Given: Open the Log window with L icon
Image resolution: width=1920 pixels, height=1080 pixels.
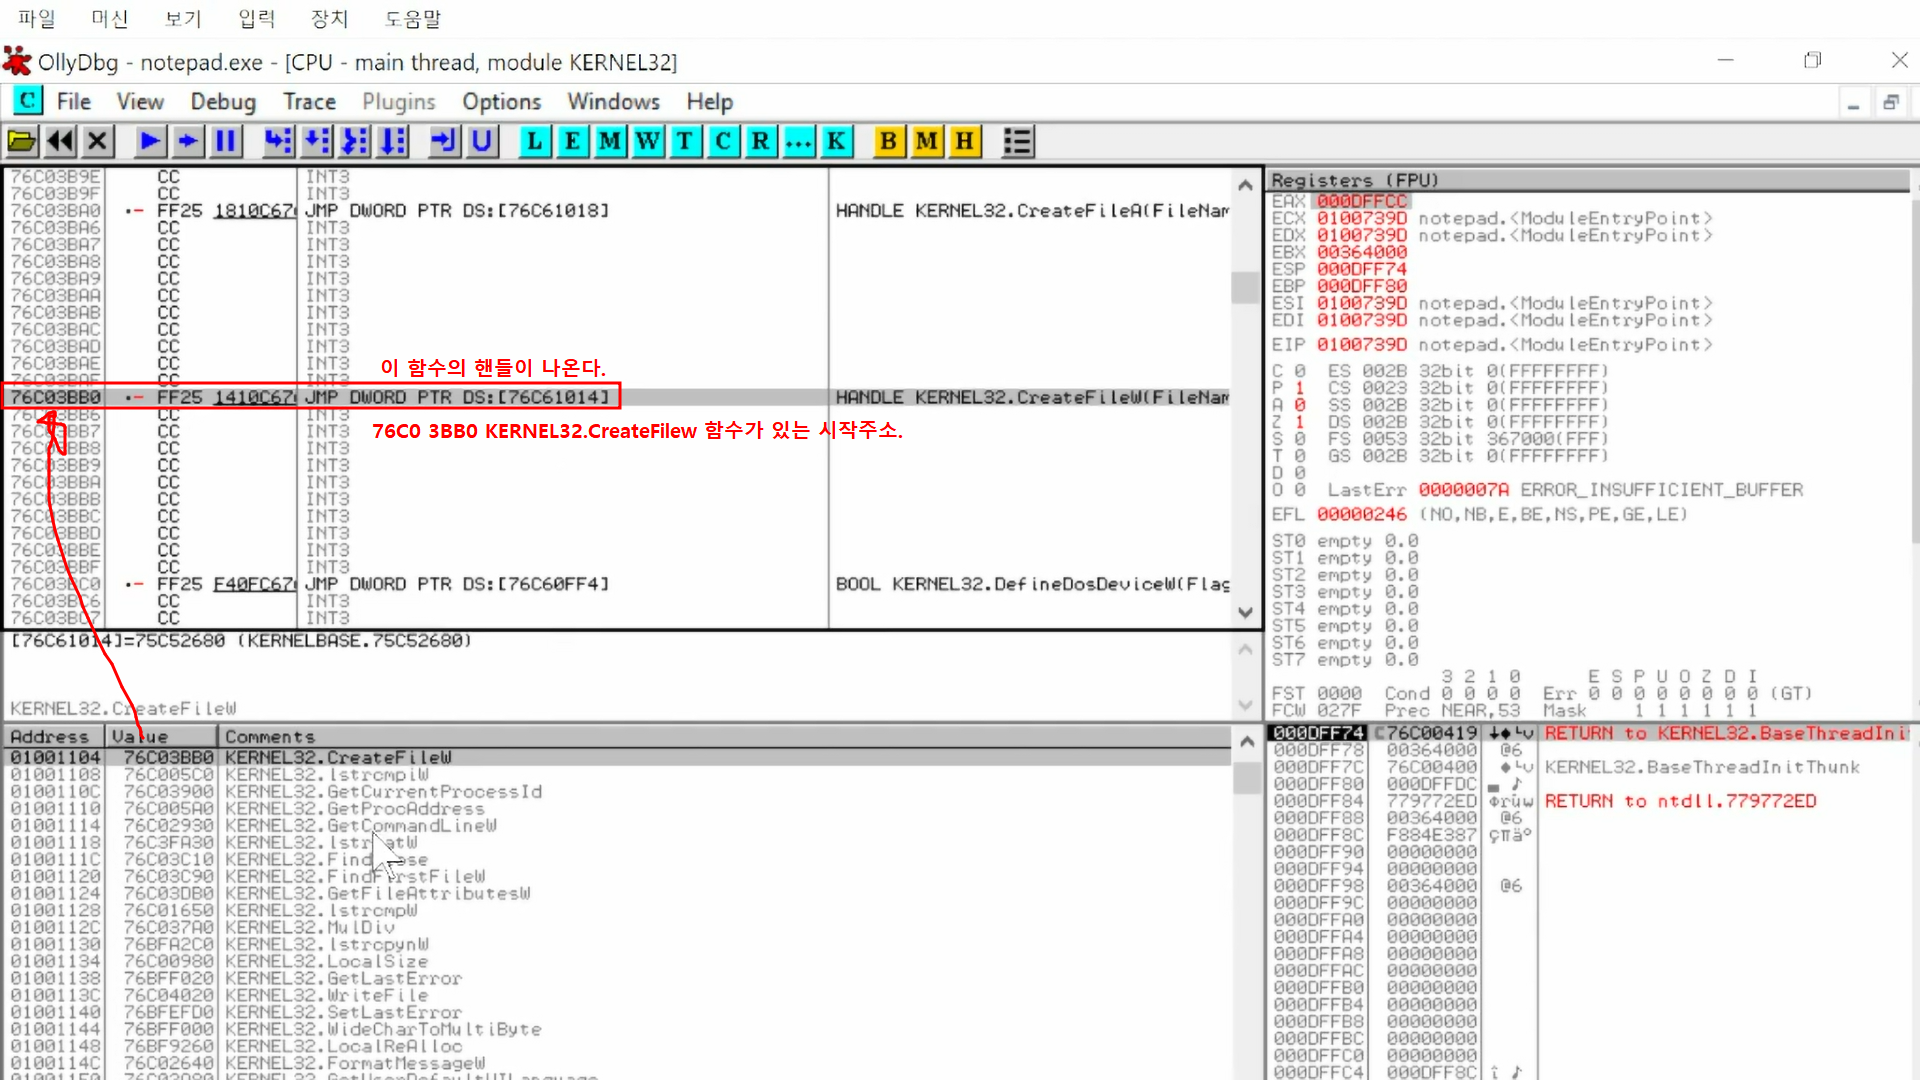Looking at the screenshot, I should click(x=535, y=141).
